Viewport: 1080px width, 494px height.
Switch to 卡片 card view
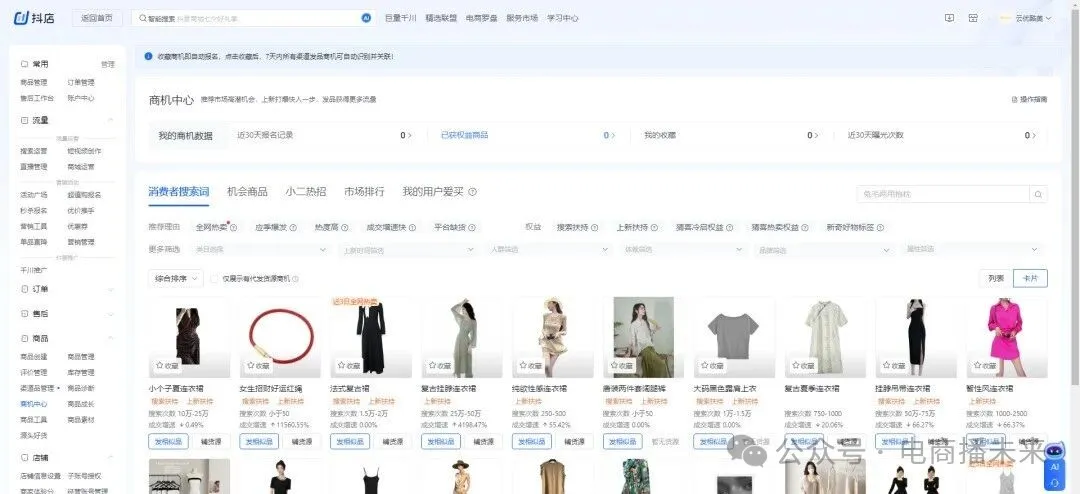tap(1030, 278)
